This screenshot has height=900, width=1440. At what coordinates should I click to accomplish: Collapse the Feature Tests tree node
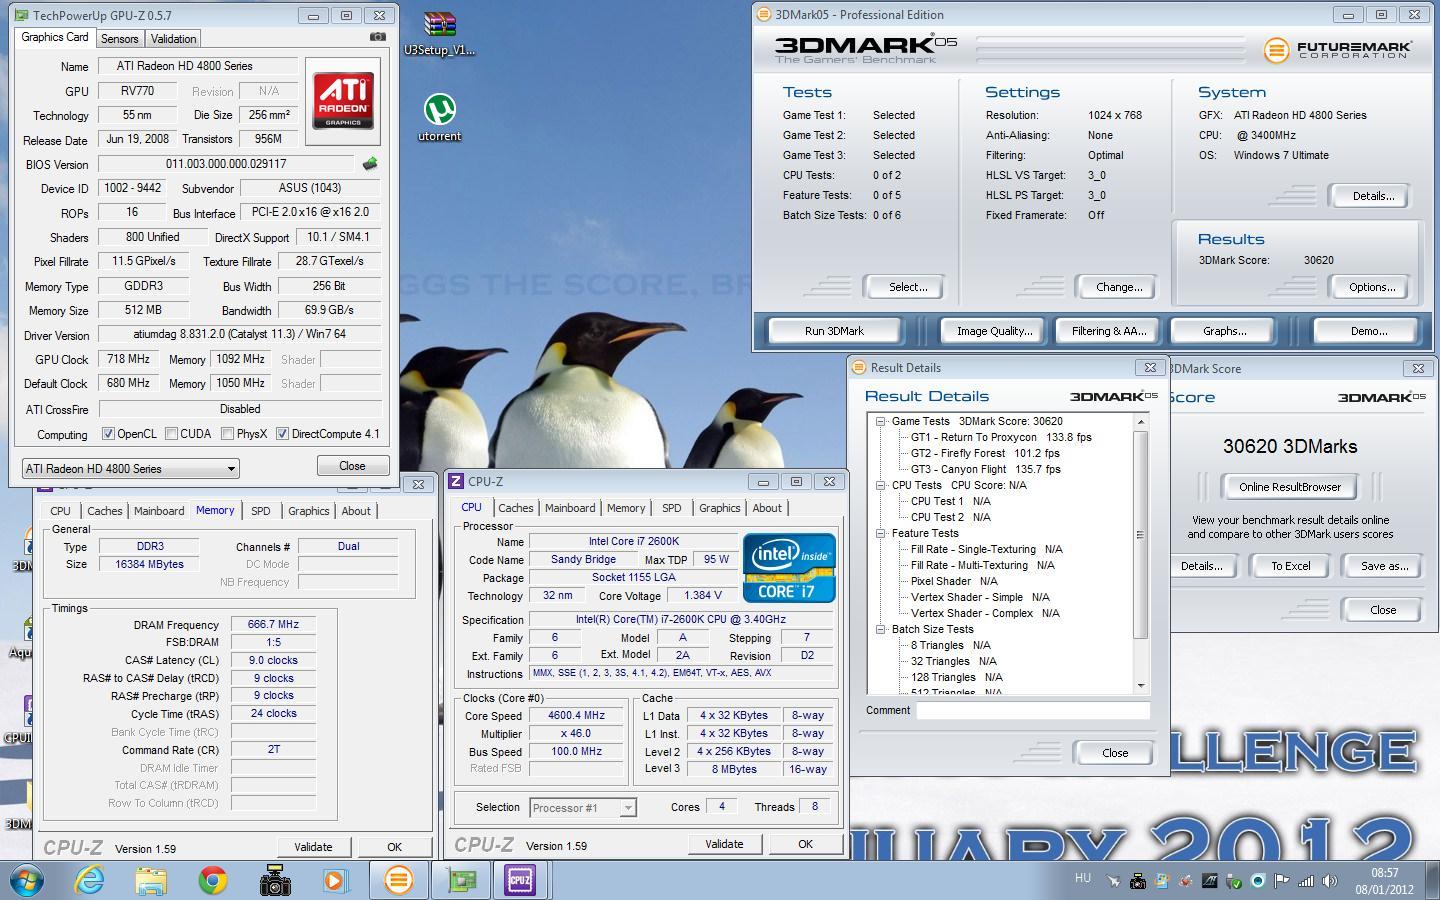pos(881,533)
